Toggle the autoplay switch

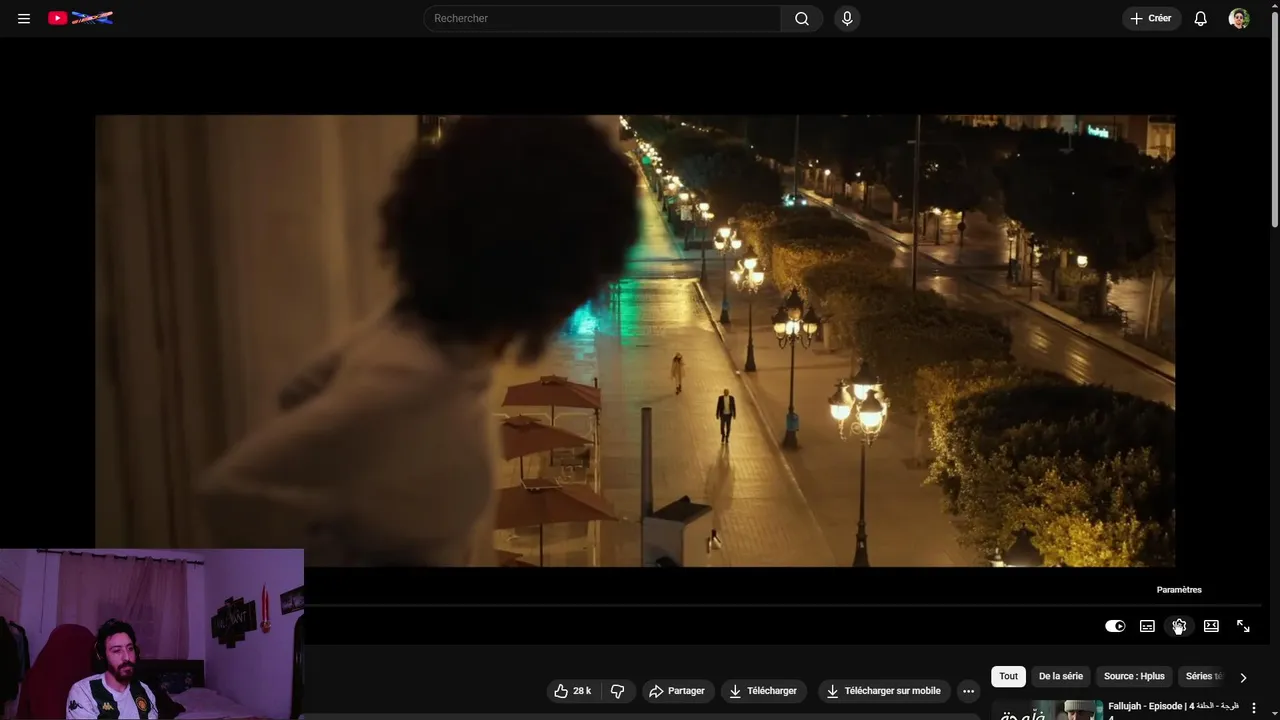1115,626
